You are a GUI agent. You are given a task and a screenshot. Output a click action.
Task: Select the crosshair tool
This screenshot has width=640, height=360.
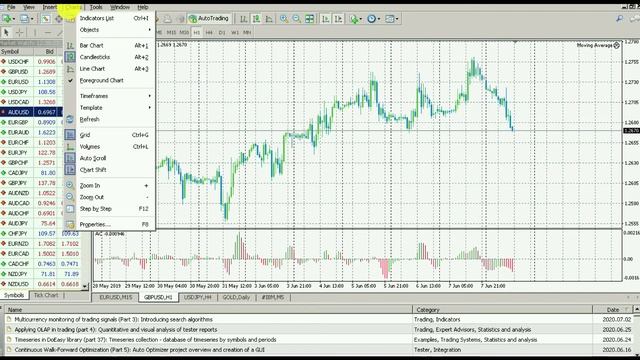click(x=19, y=33)
